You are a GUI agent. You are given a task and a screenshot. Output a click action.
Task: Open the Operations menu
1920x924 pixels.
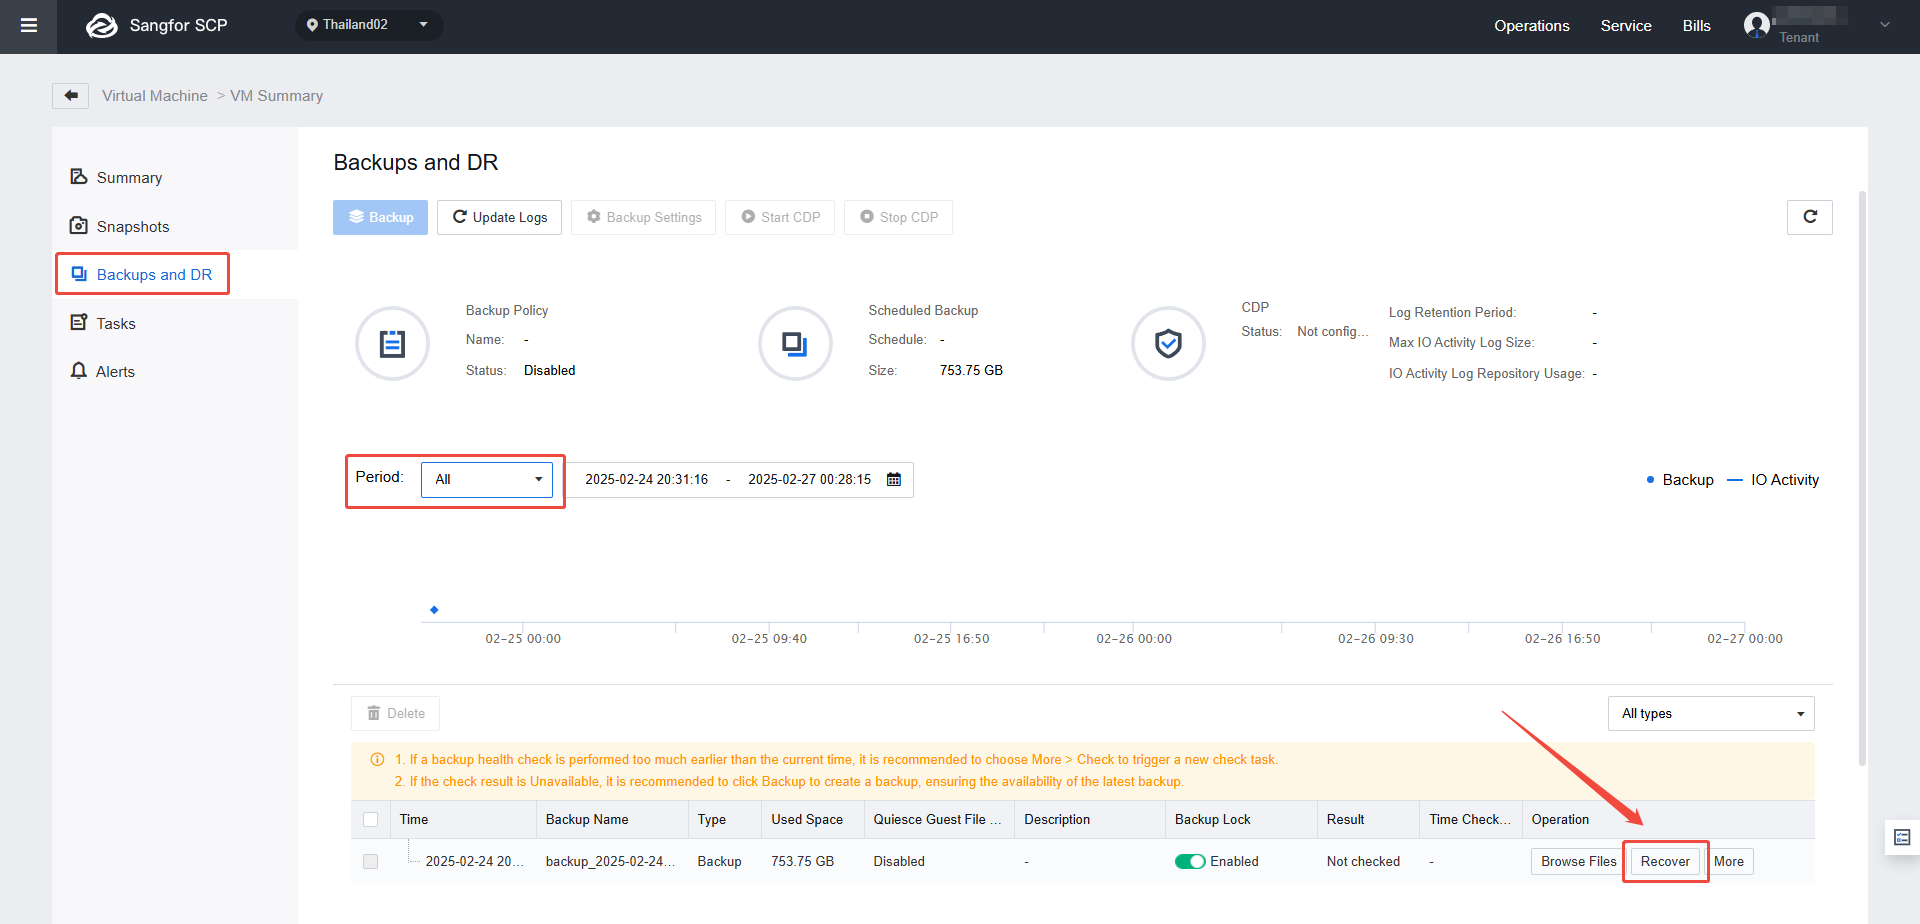coord(1531,26)
